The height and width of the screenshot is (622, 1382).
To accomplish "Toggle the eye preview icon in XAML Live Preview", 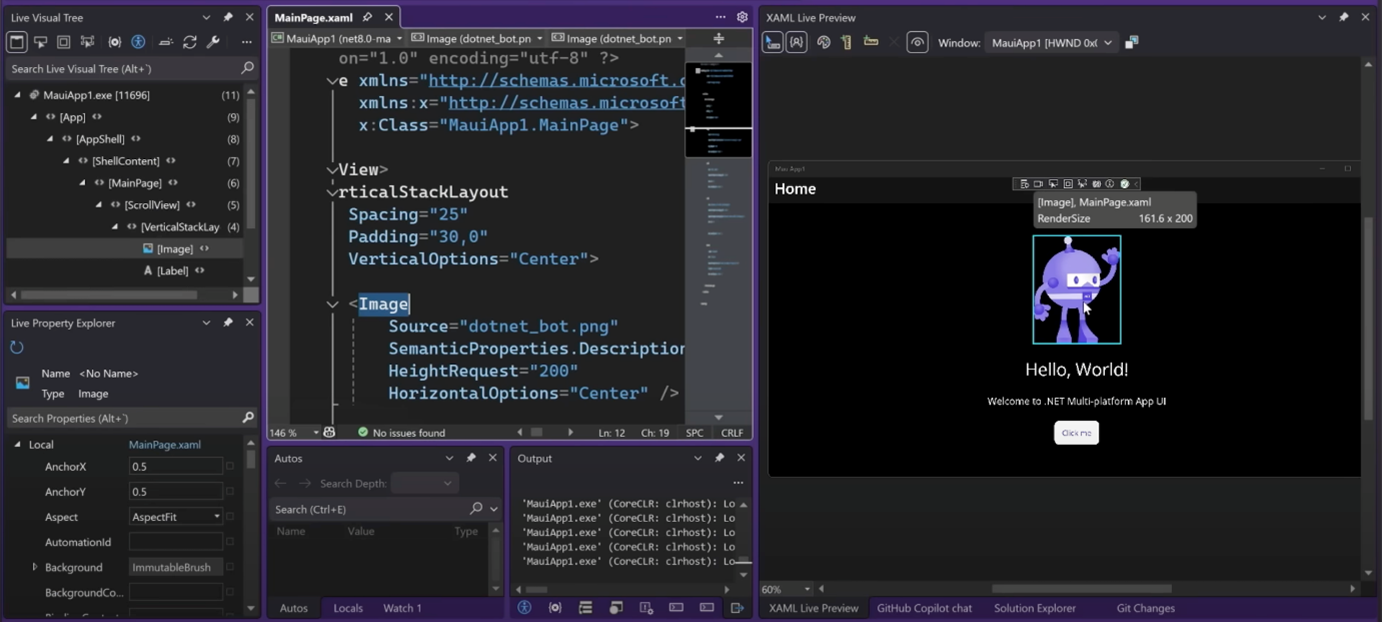I will tap(917, 42).
